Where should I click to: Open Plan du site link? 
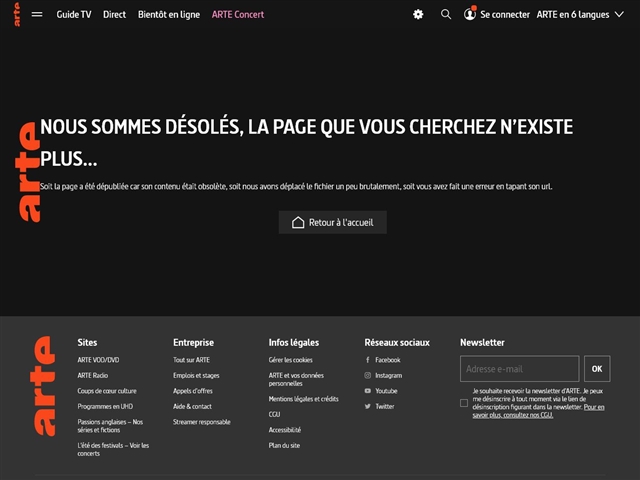[x=284, y=446]
